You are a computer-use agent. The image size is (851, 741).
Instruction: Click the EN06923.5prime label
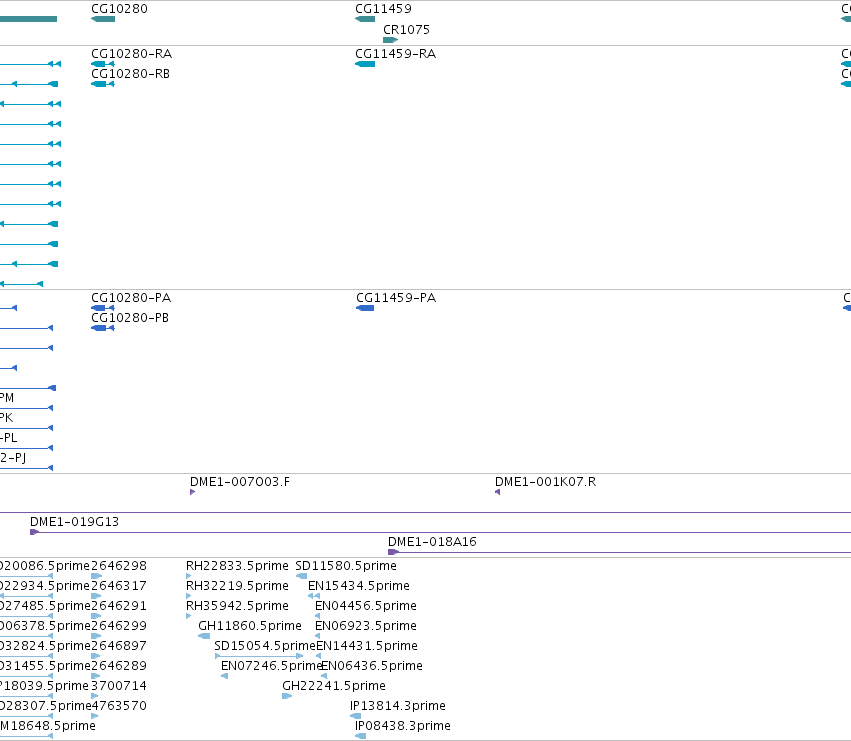tap(366, 626)
